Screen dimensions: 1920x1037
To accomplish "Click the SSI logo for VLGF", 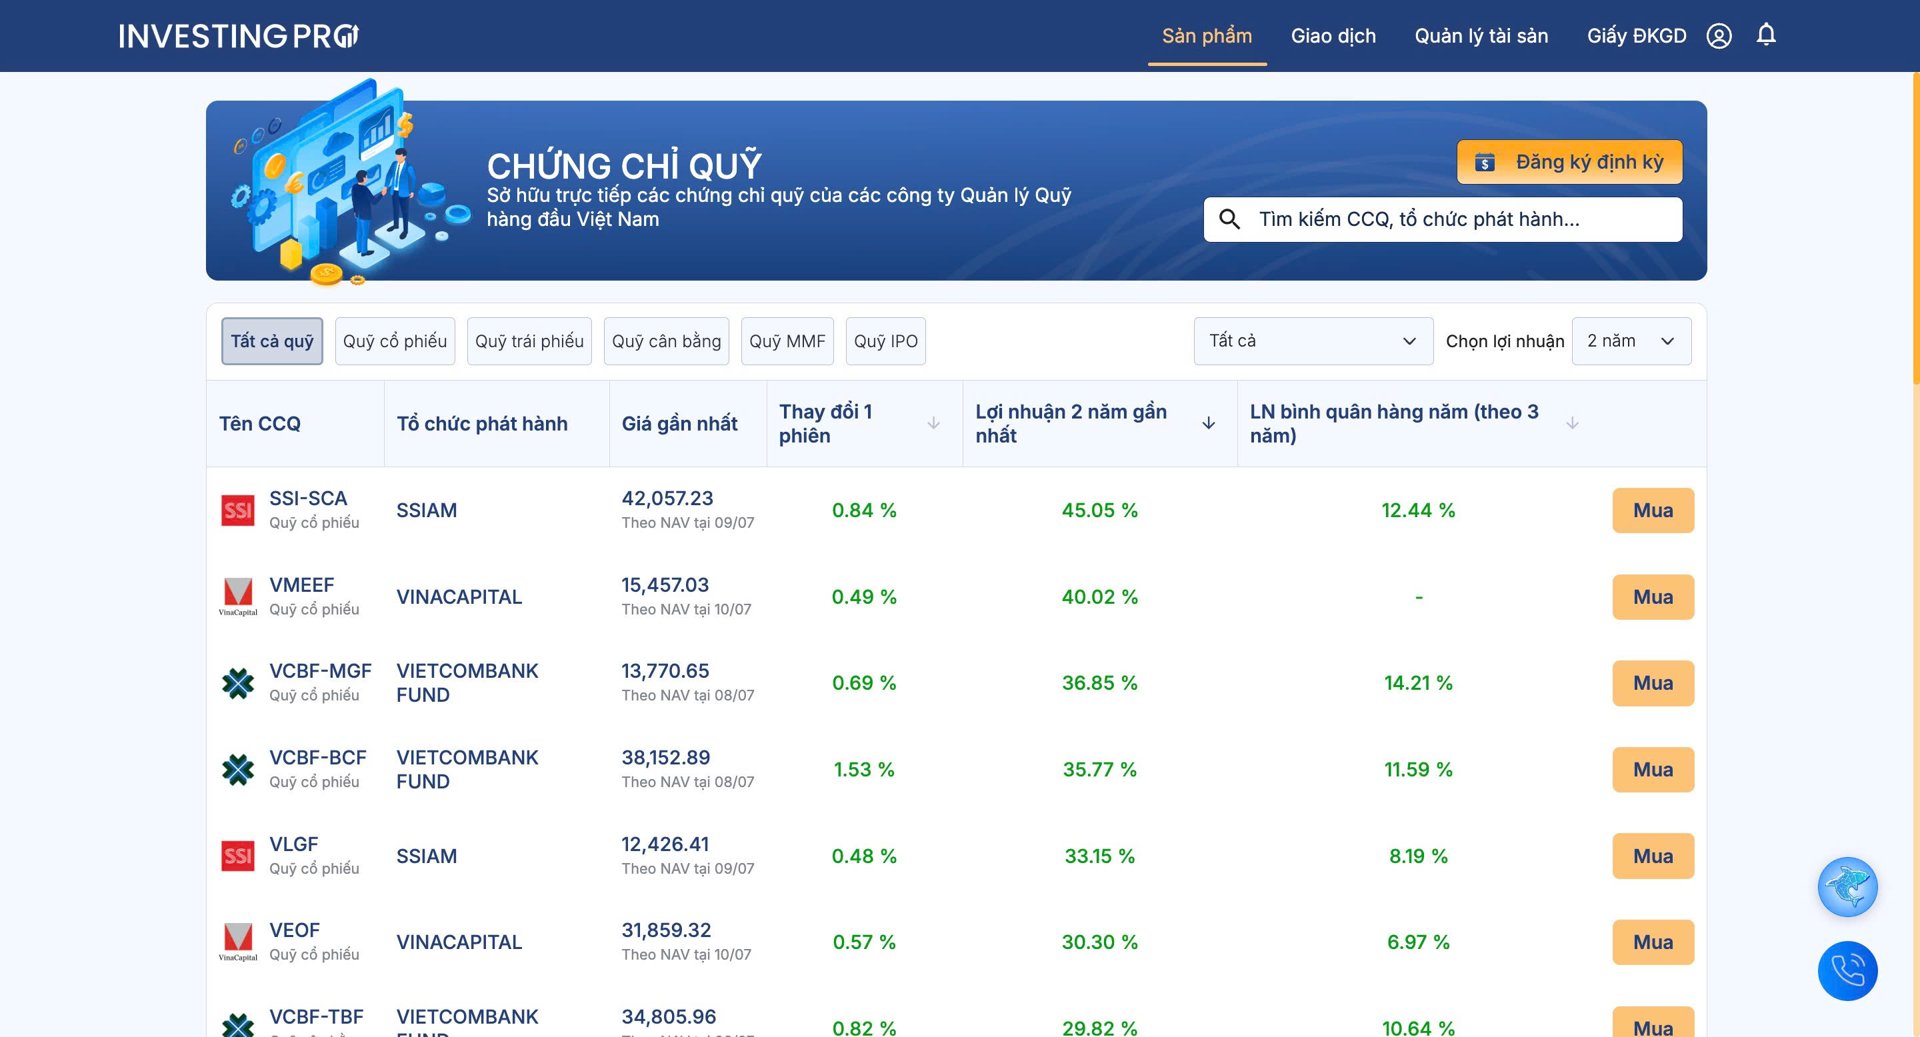I will tap(238, 856).
